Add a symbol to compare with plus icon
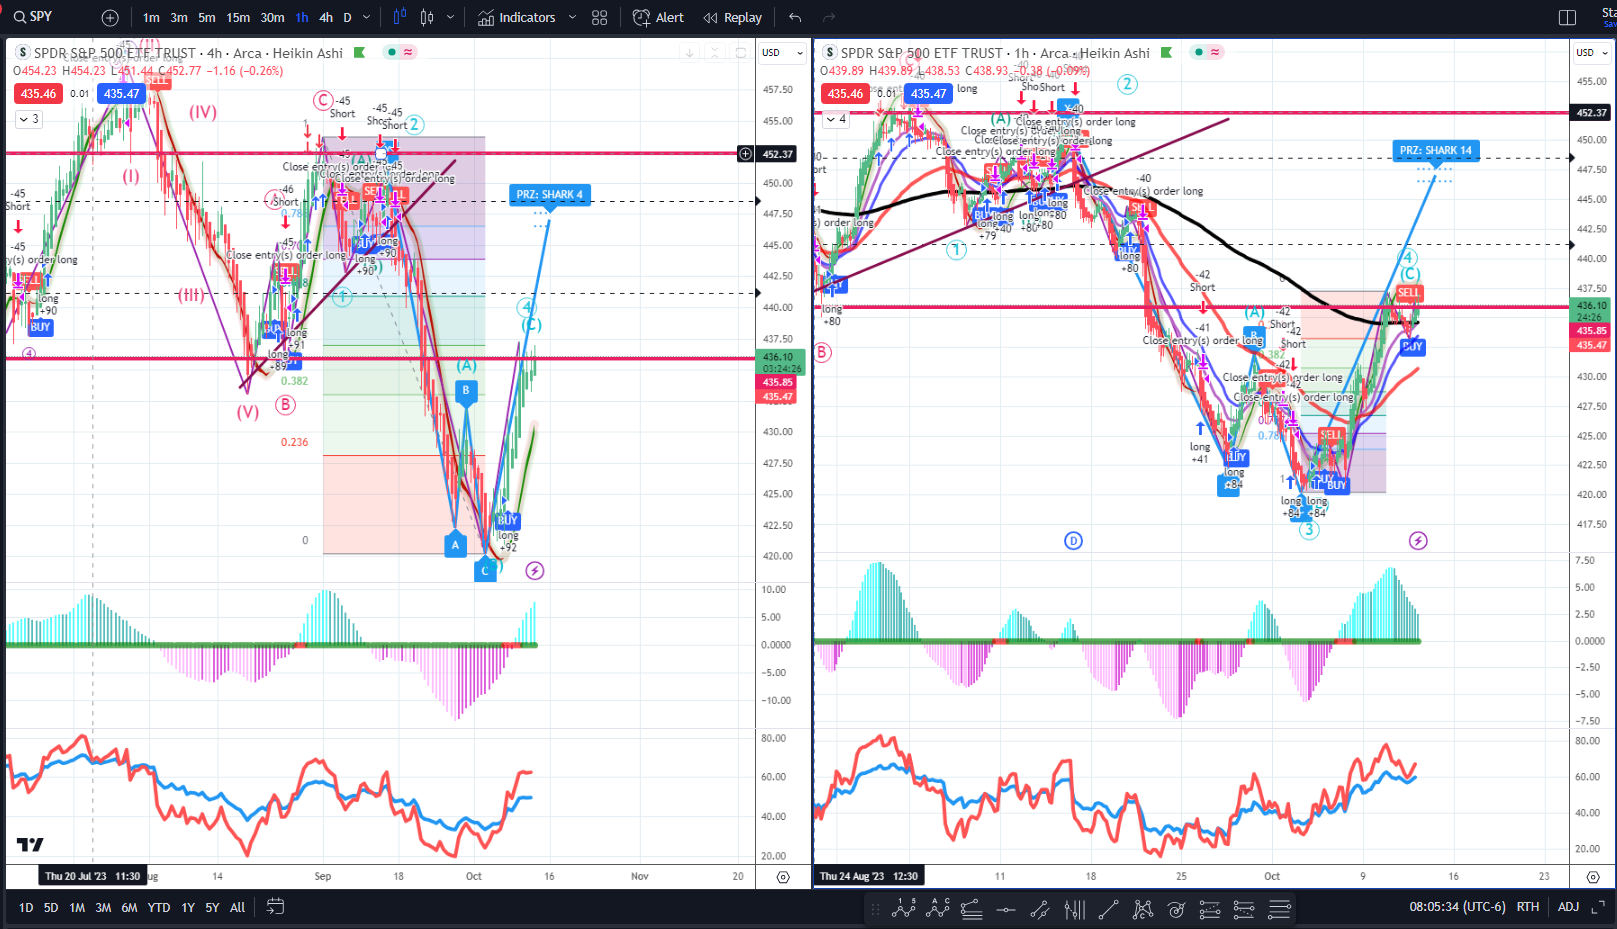 [x=110, y=18]
